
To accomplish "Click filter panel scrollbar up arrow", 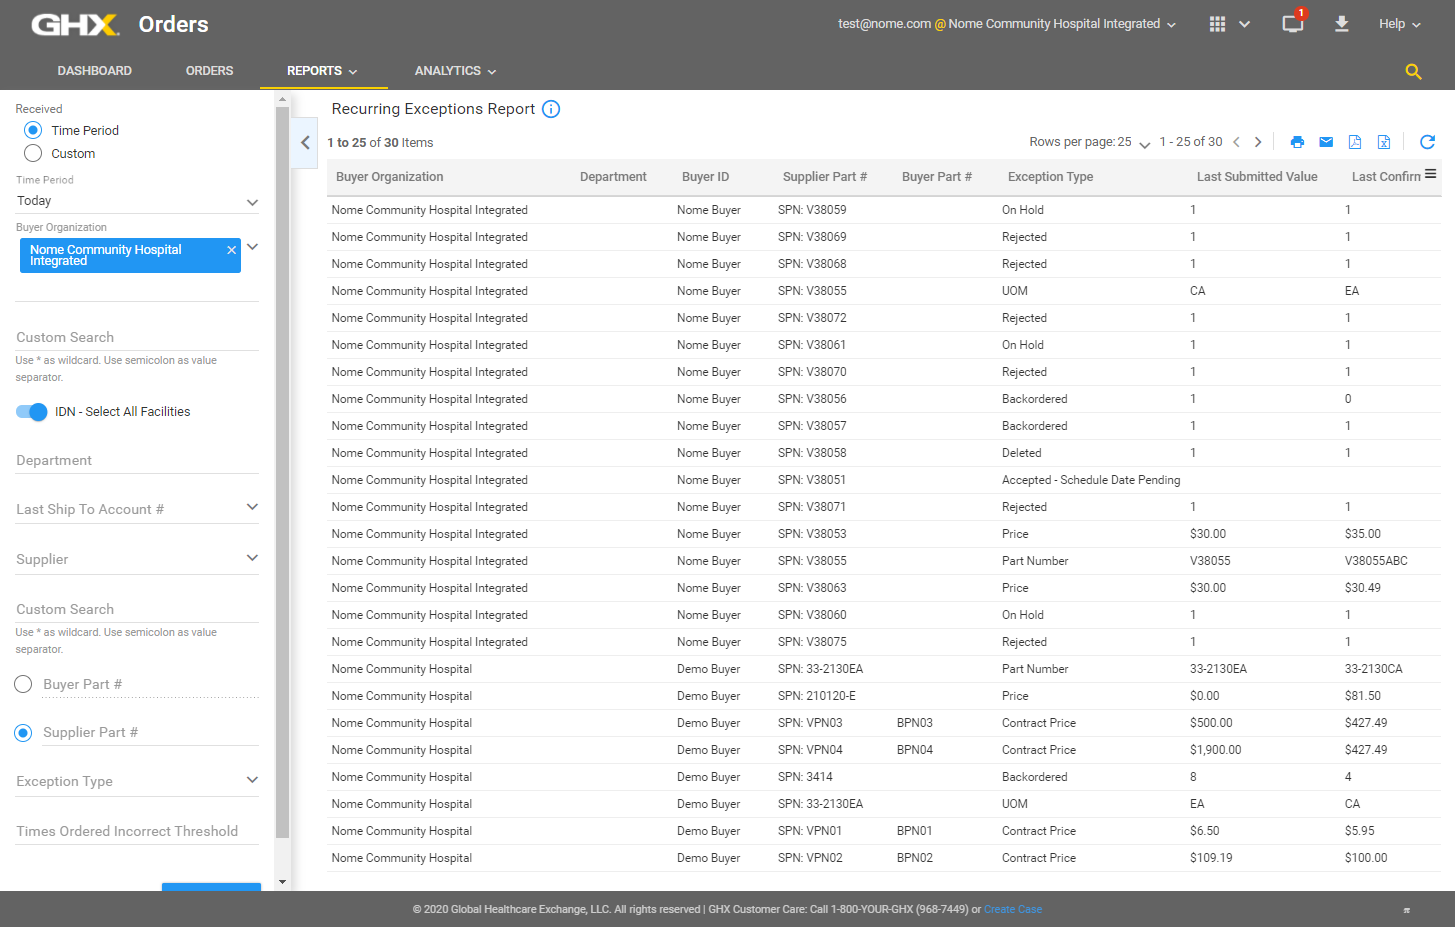I will (282, 99).
